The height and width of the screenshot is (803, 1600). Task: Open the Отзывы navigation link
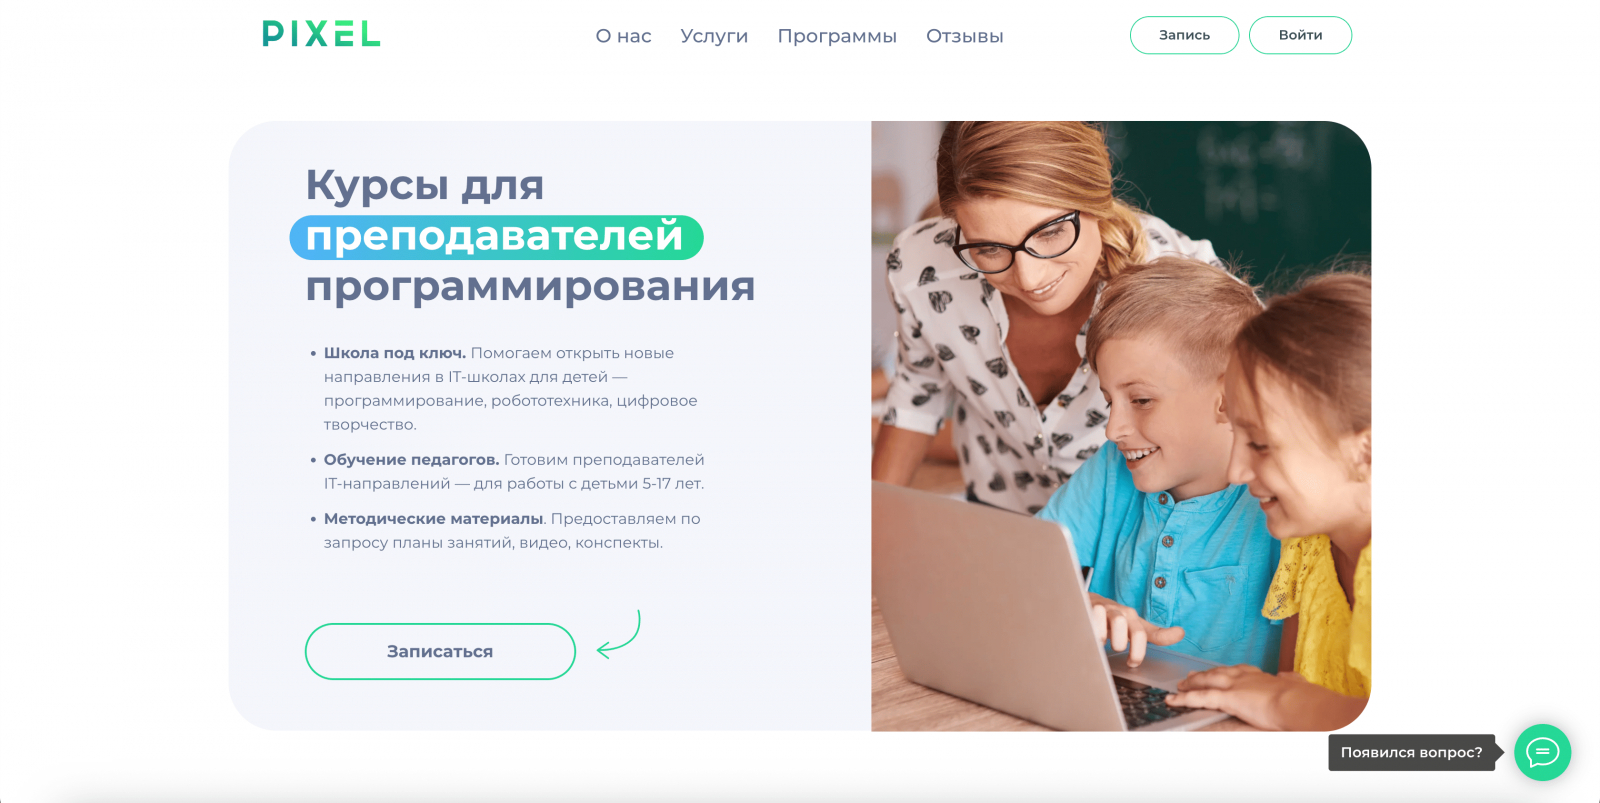964,36
